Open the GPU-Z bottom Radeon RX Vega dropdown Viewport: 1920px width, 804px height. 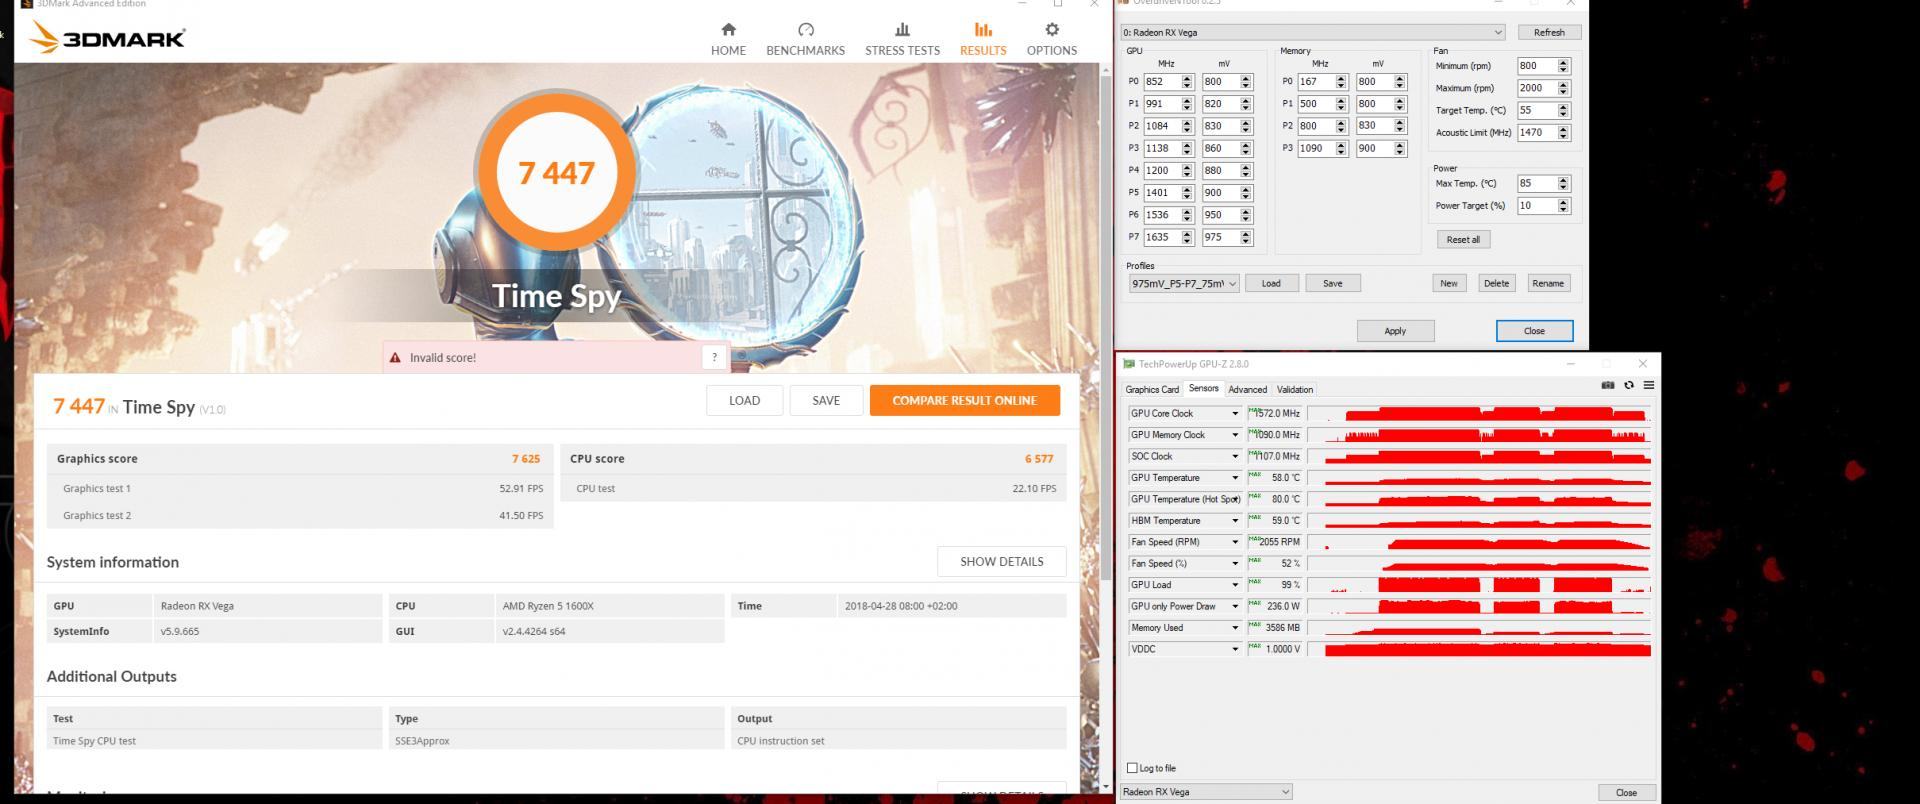pos(1206,792)
